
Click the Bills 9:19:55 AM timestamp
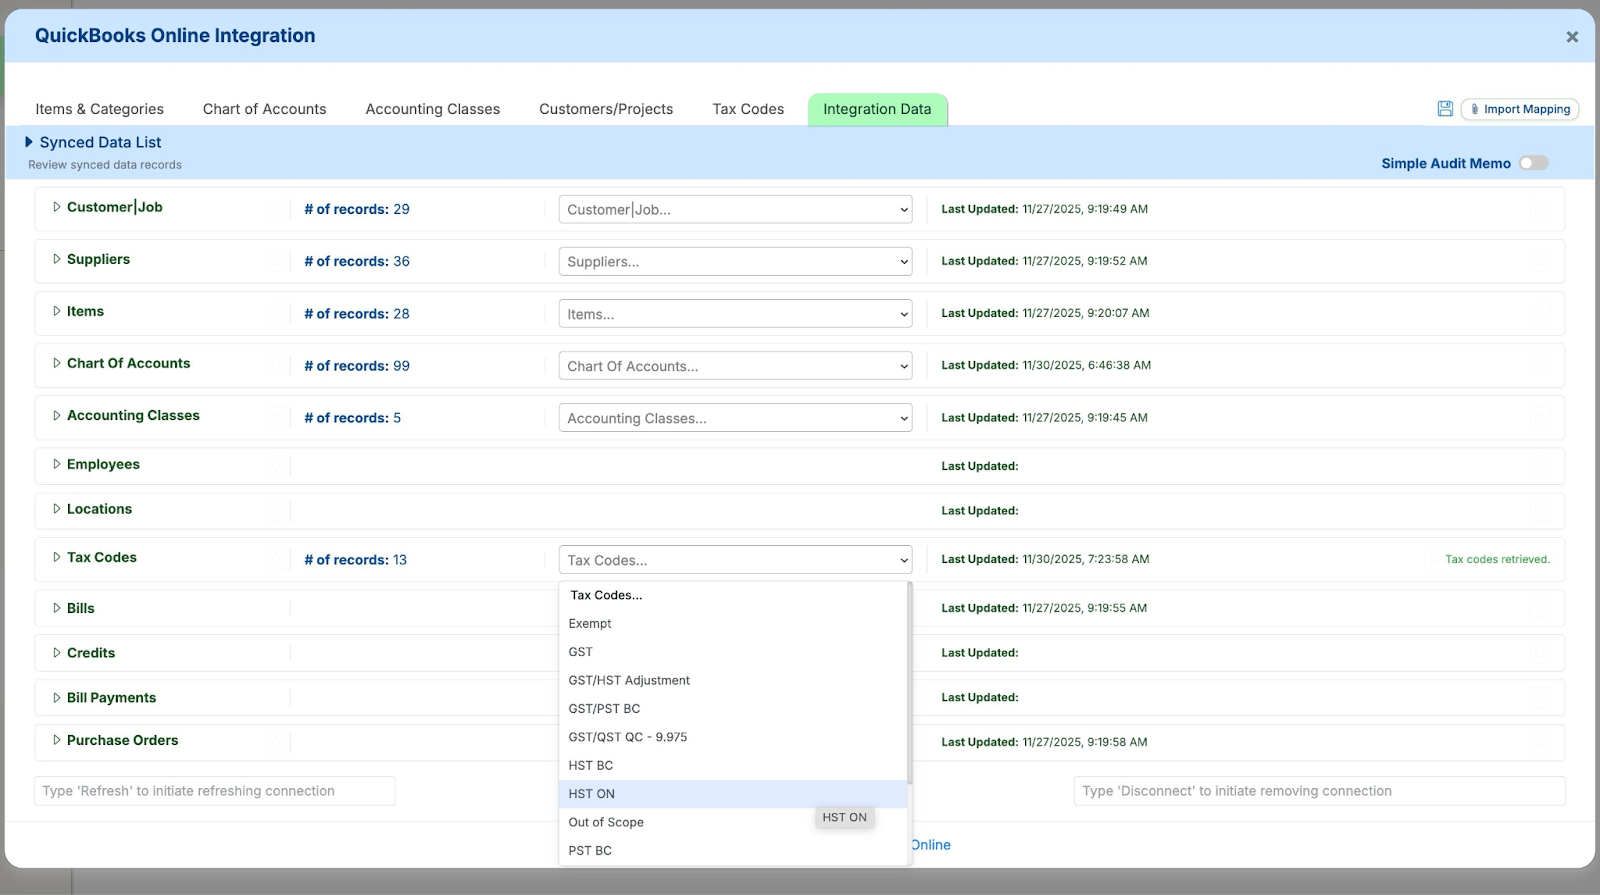(1085, 608)
